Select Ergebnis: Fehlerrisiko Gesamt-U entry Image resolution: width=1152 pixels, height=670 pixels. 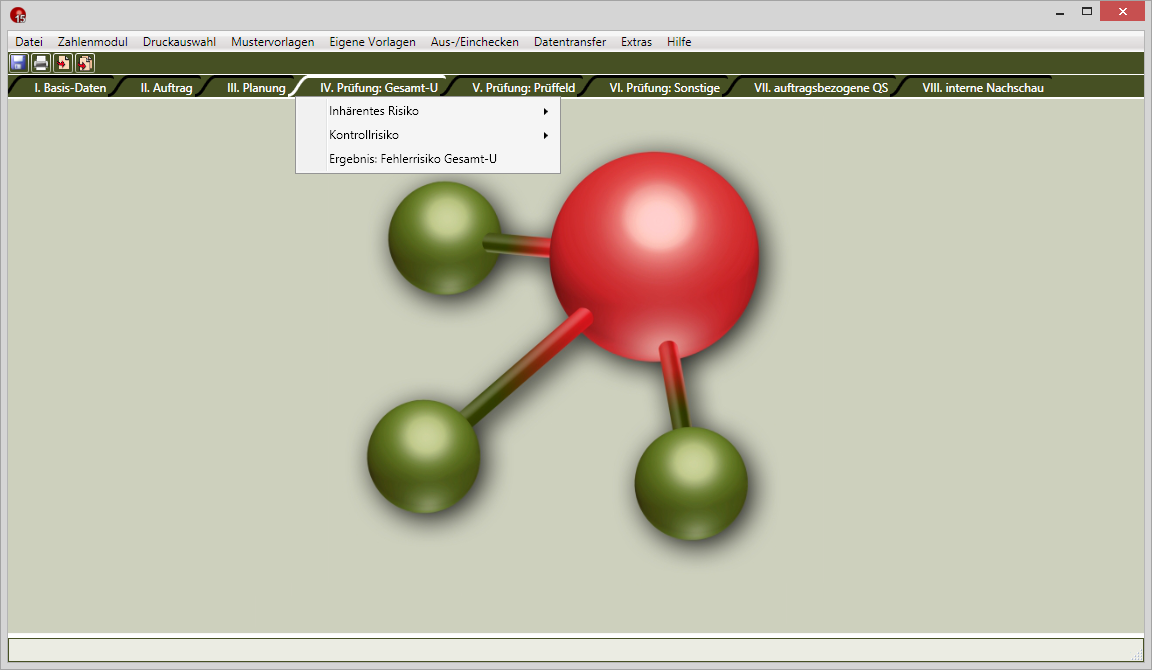[x=412, y=159]
